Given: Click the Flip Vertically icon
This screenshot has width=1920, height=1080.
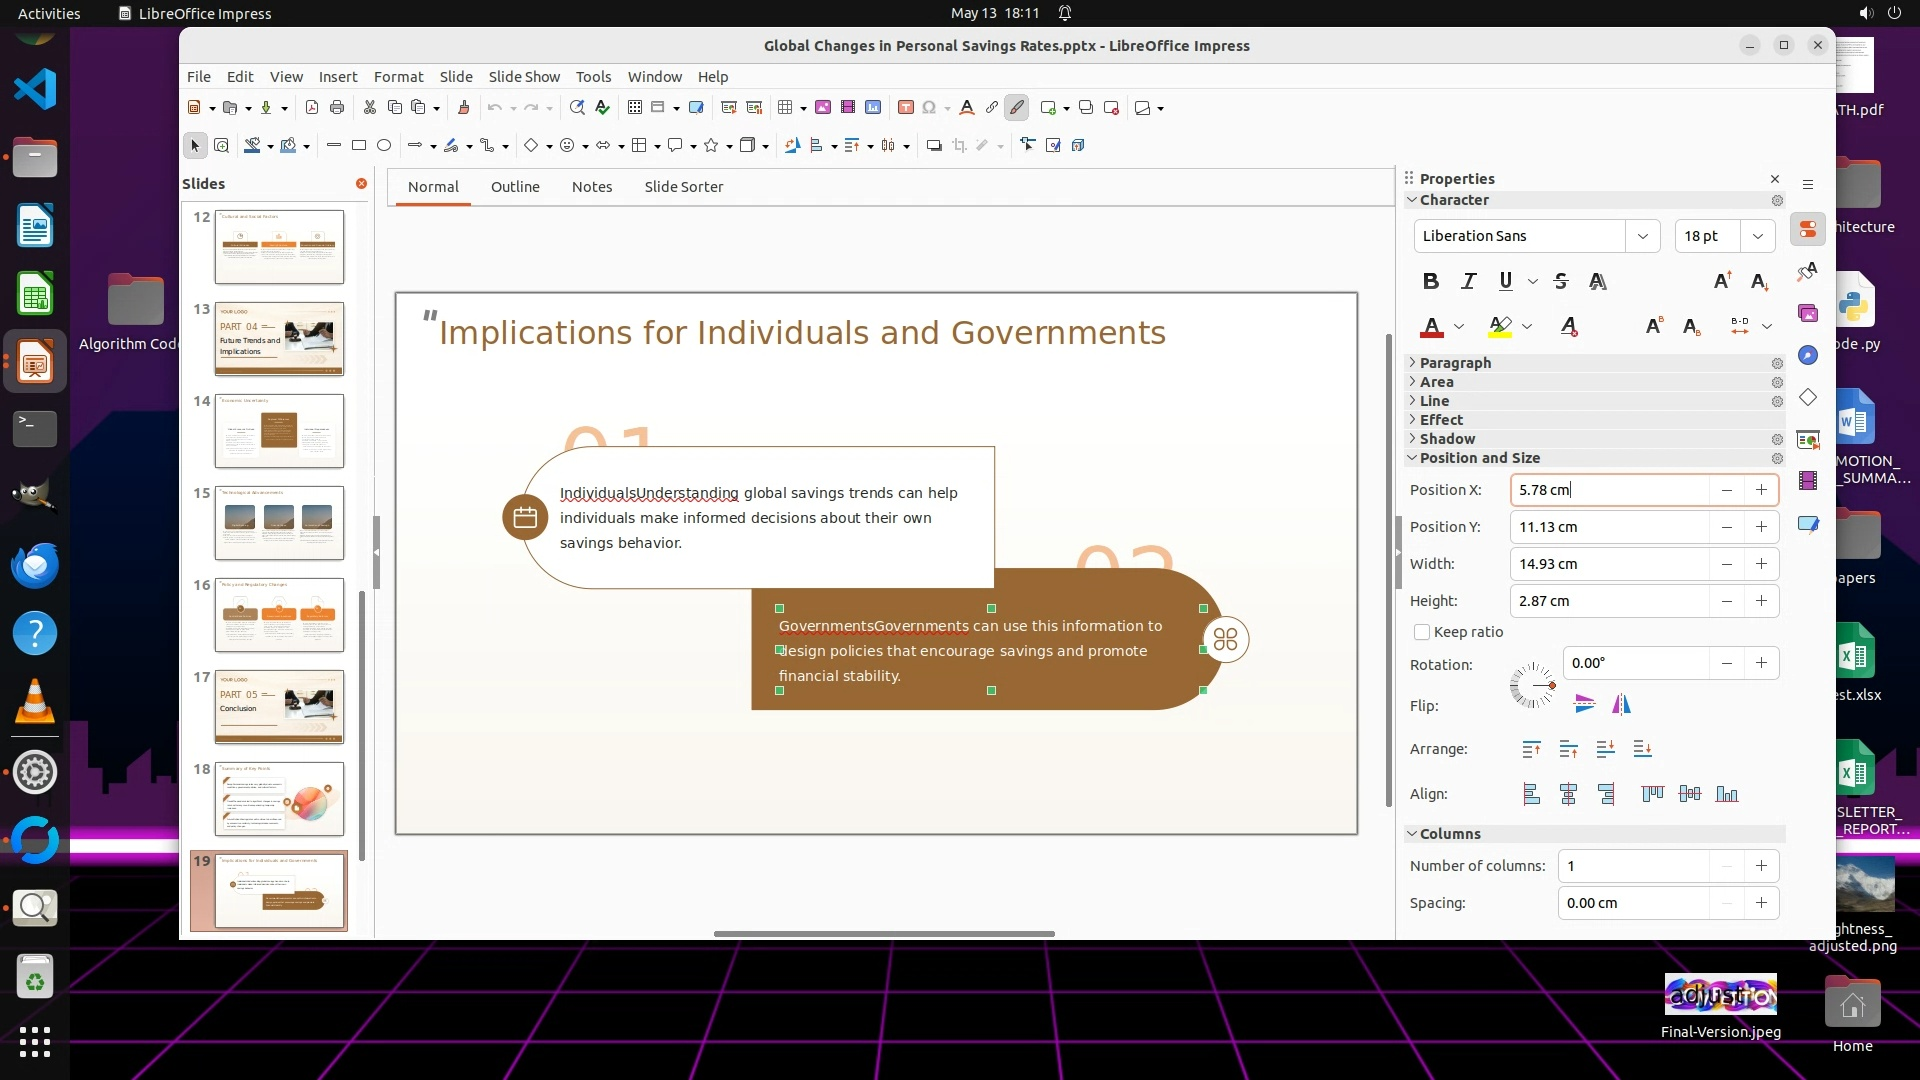Looking at the screenshot, I should (1584, 704).
